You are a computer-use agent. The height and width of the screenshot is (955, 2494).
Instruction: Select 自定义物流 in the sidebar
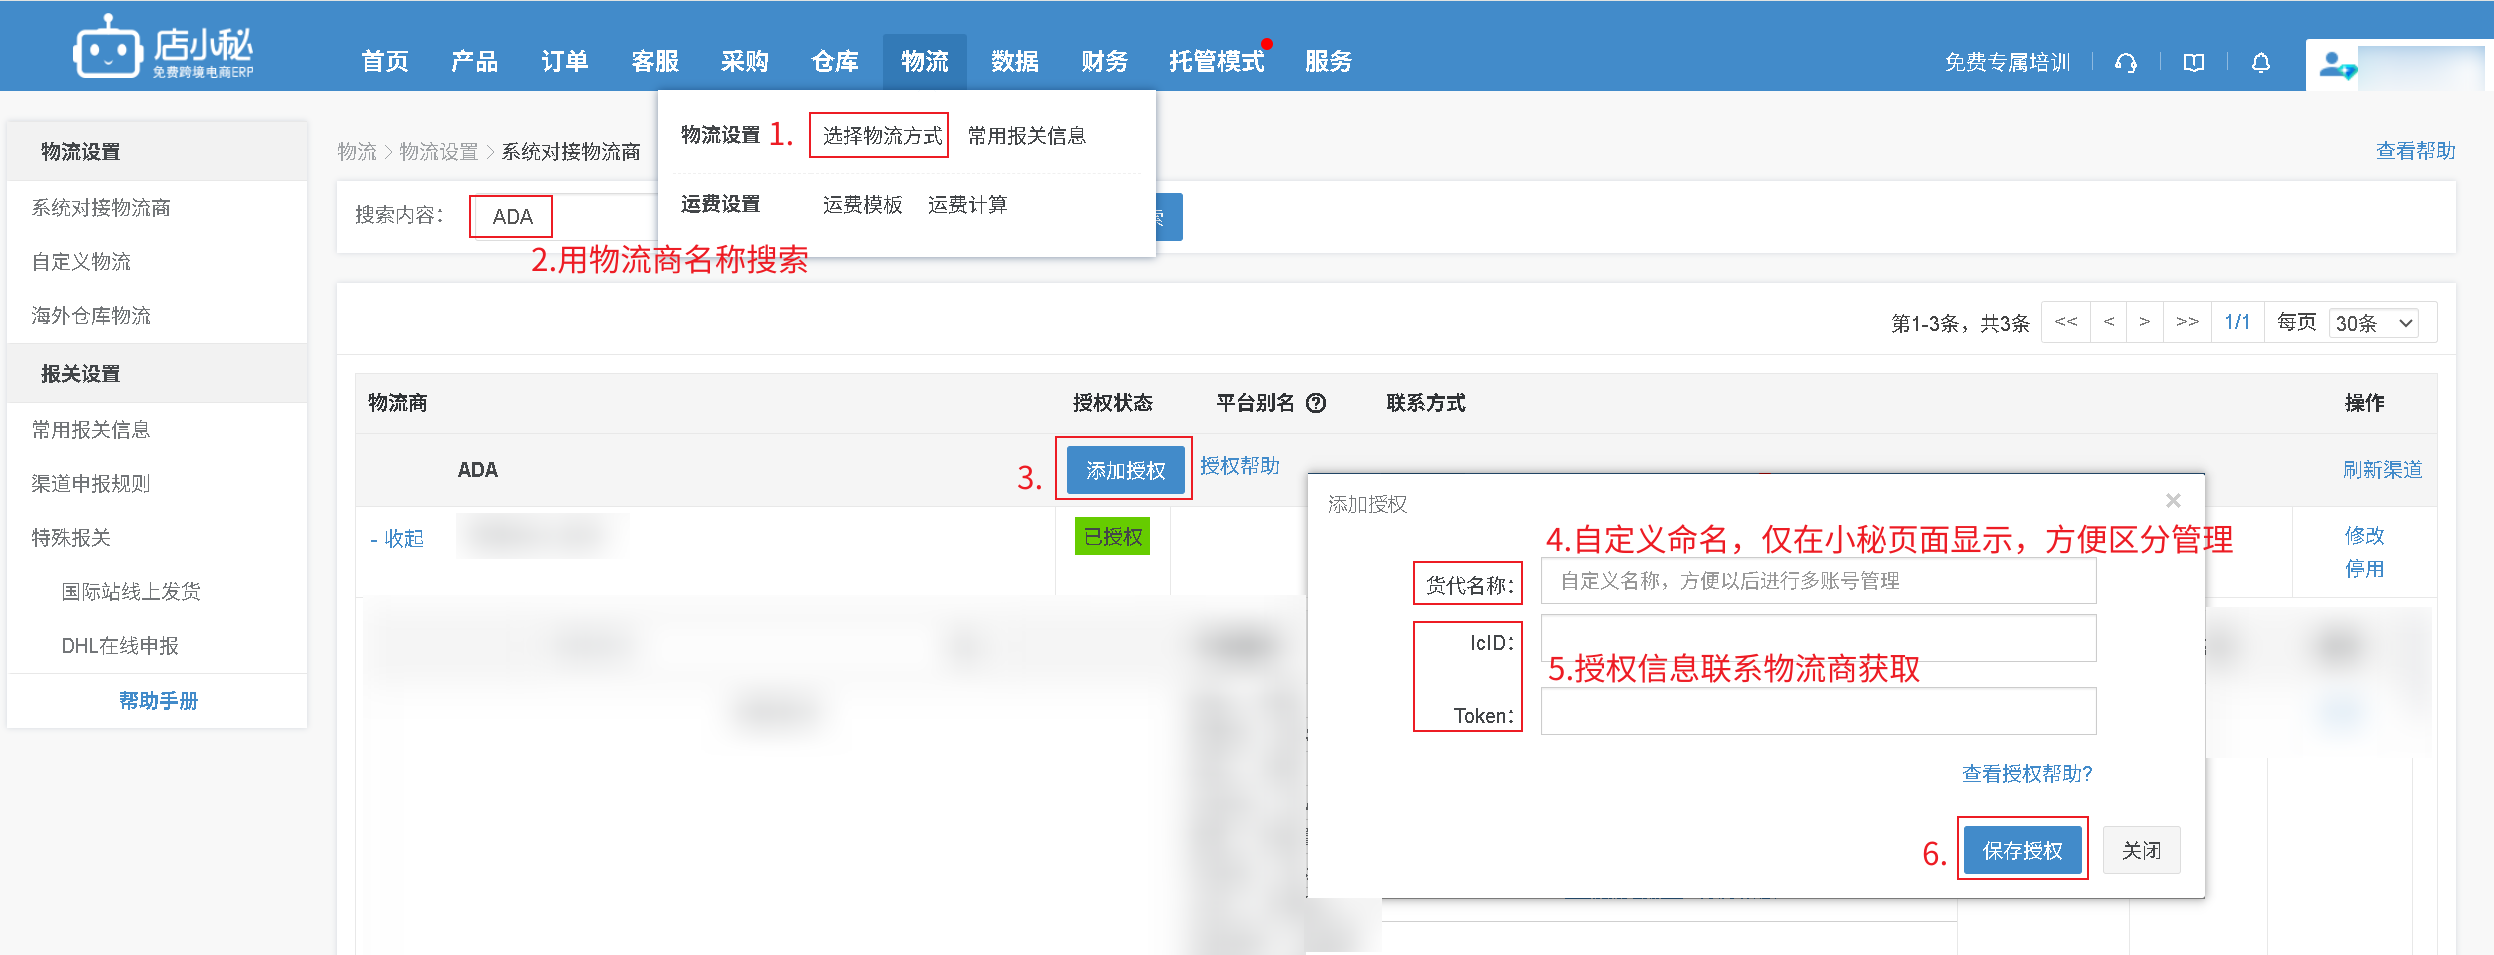[81, 262]
